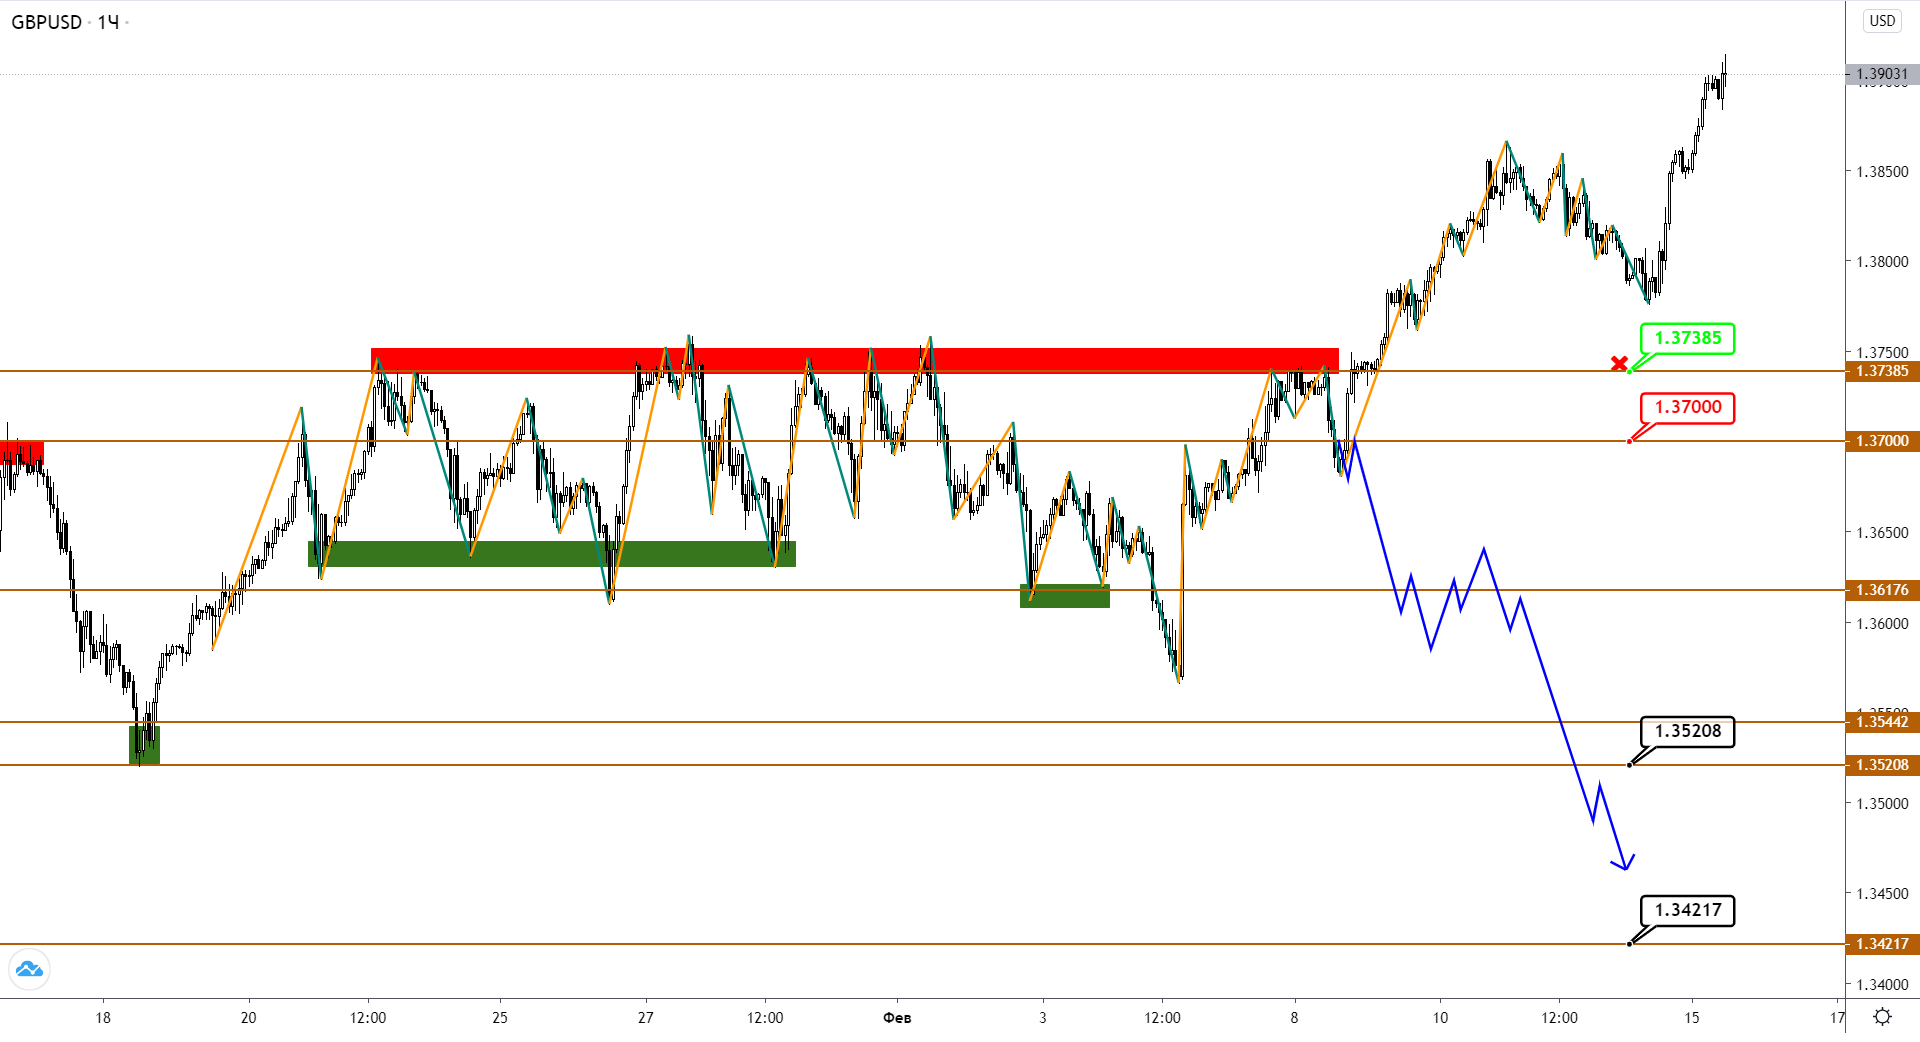The width and height of the screenshot is (1920, 1042).
Task: Select the long red resistance zone rectangle
Action: (x=855, y=360)
